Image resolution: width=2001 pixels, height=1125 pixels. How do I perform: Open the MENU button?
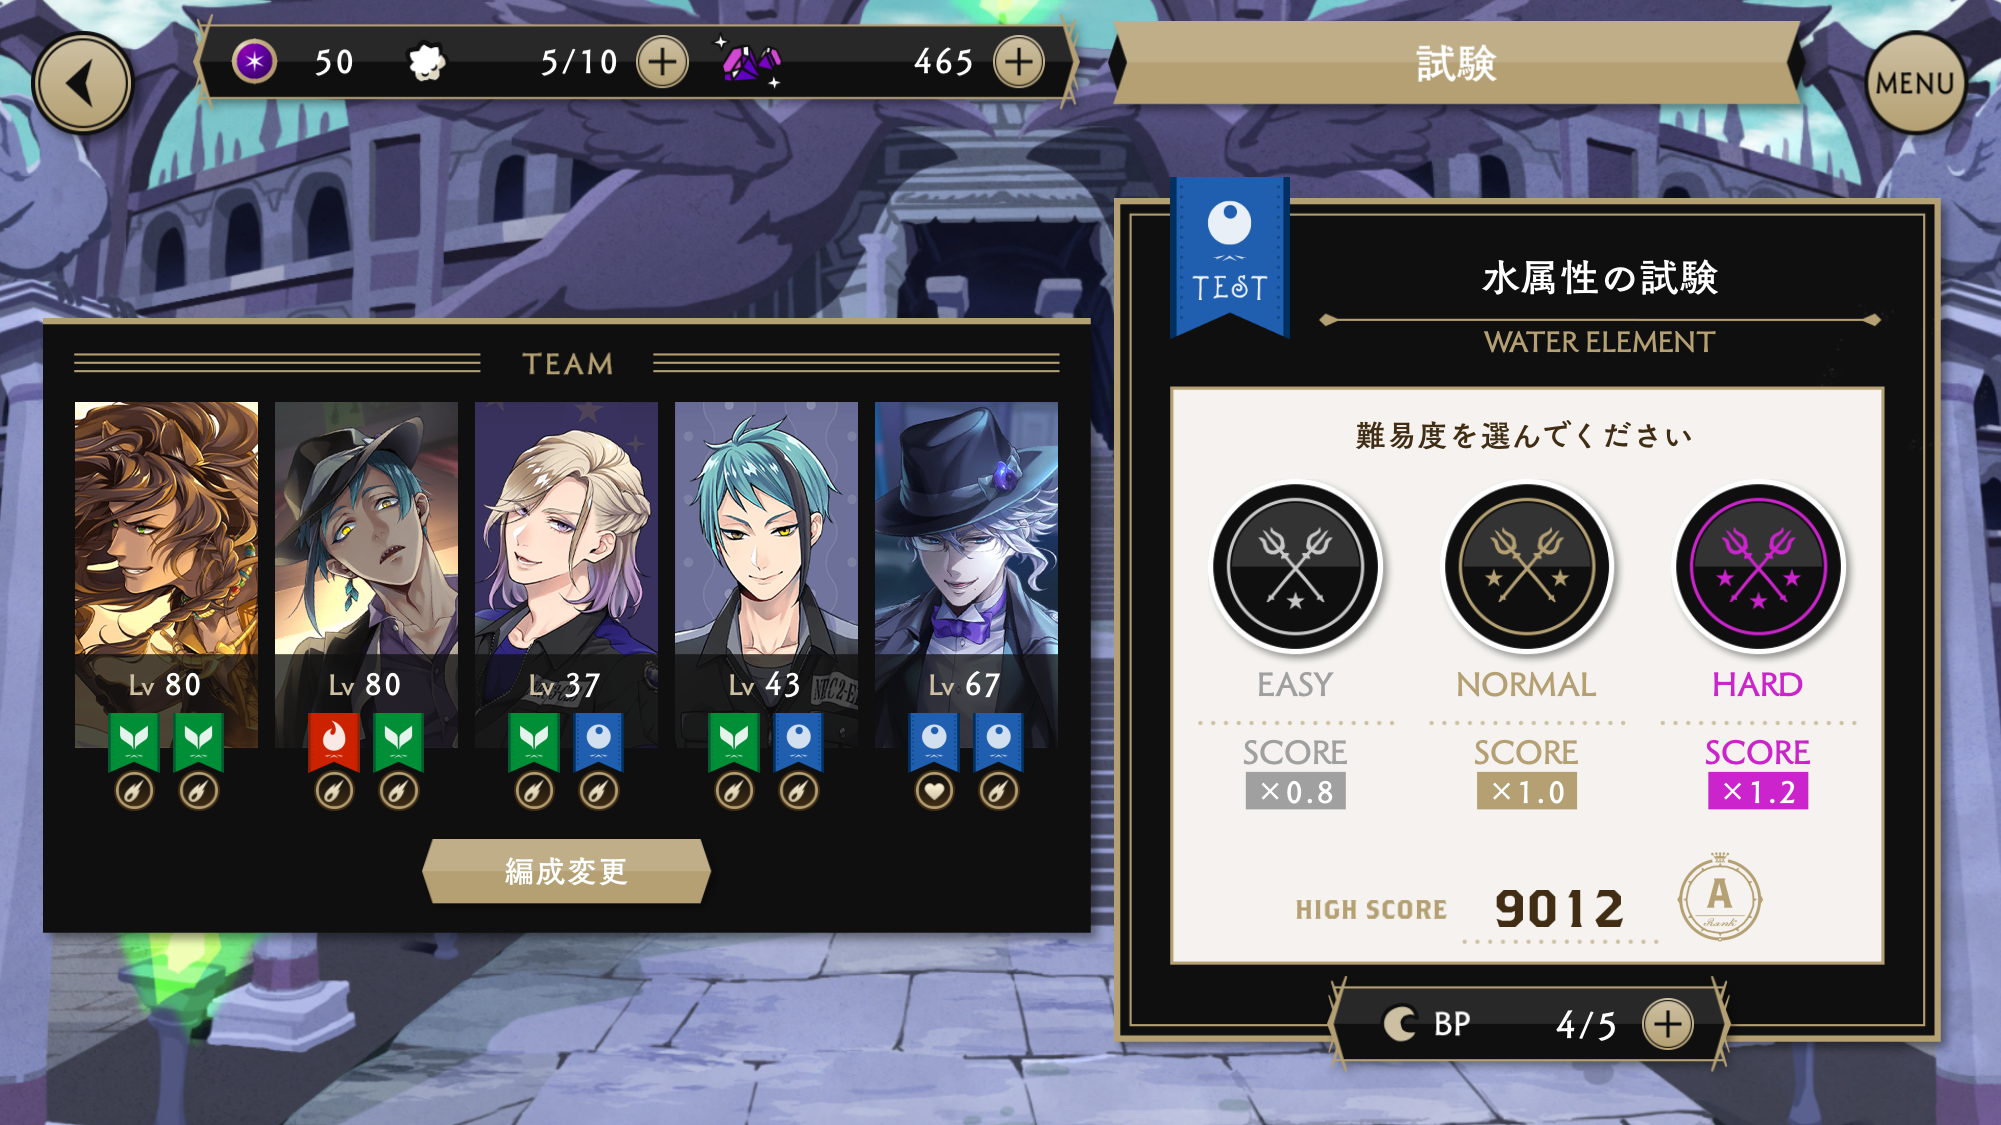coord(1915,83)
